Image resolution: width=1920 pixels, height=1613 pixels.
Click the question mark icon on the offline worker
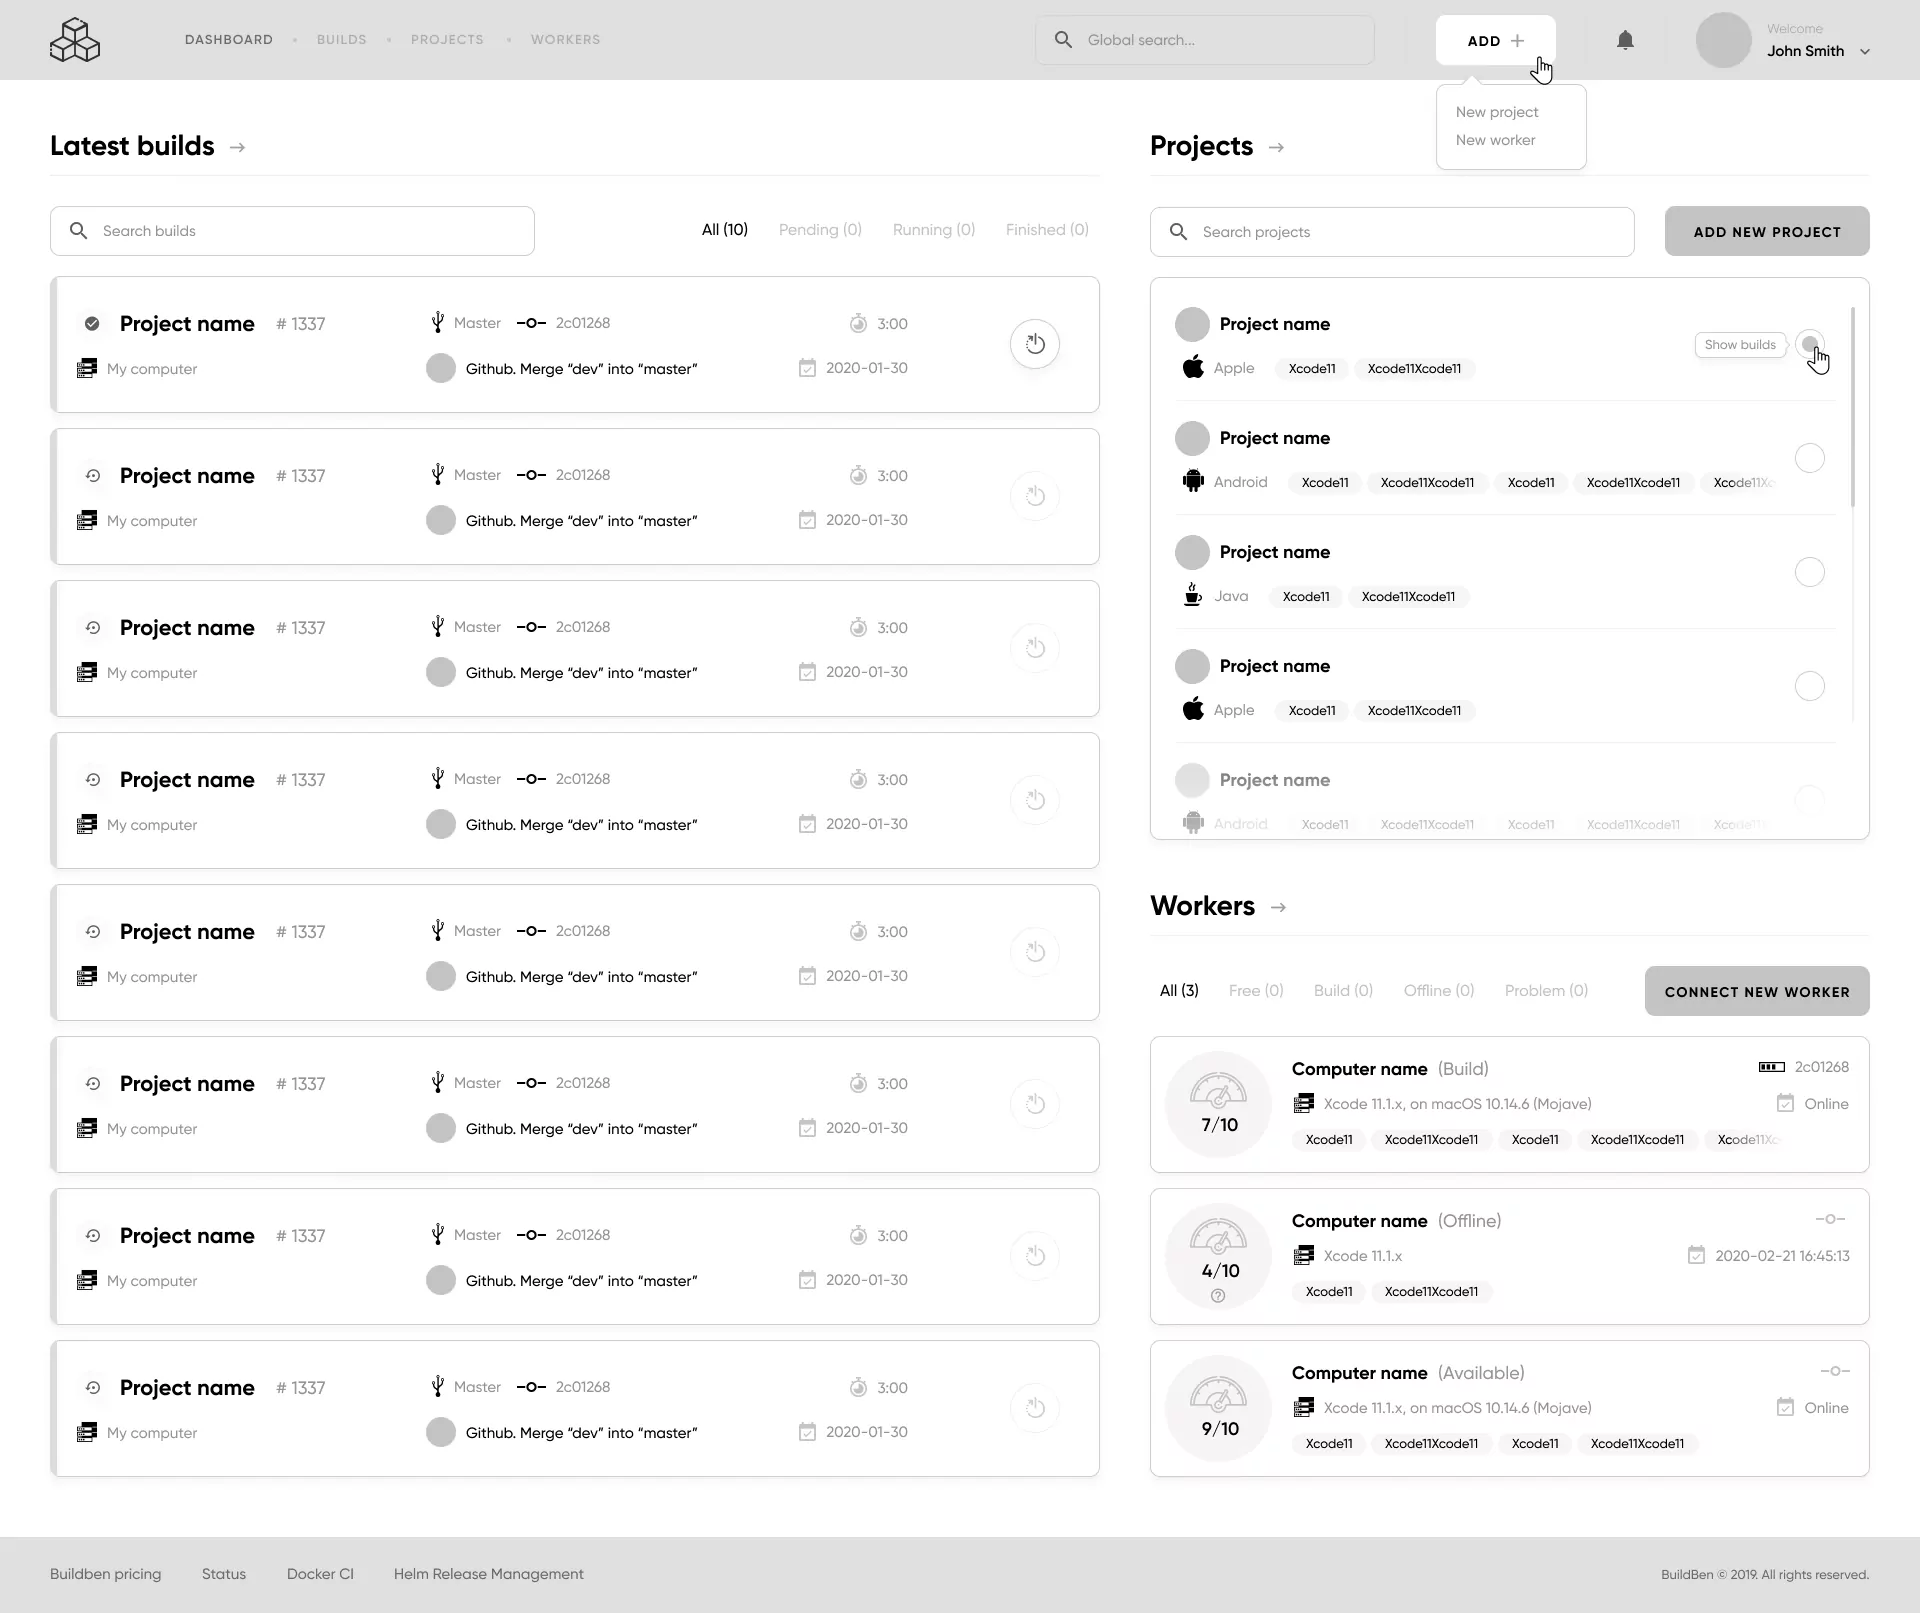click(x=1218, y=1295)
